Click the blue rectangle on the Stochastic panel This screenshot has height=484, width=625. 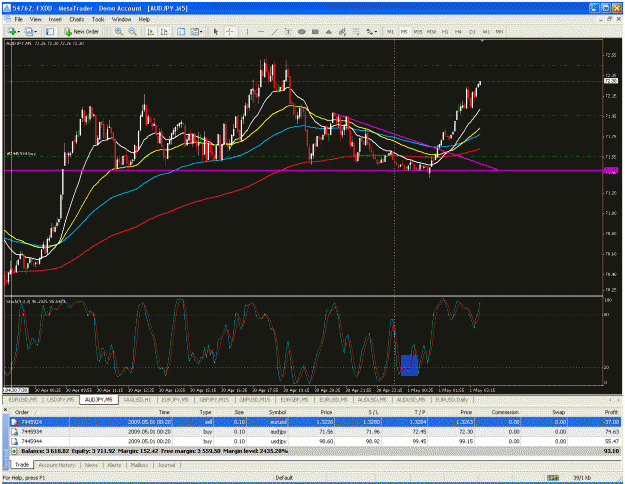[x=409, y=365]
